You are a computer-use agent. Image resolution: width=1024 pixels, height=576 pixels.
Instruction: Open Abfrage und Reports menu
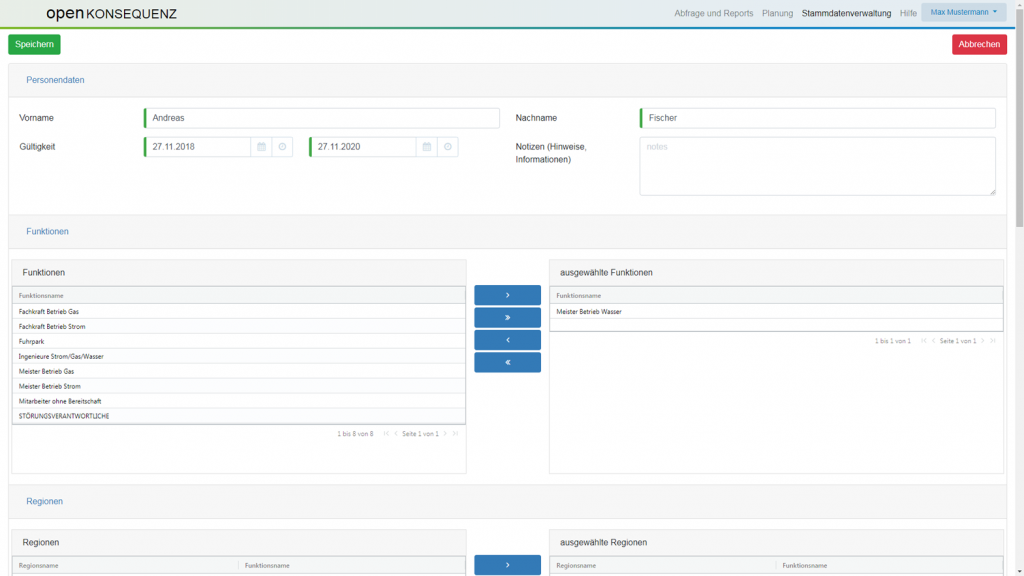713,13
